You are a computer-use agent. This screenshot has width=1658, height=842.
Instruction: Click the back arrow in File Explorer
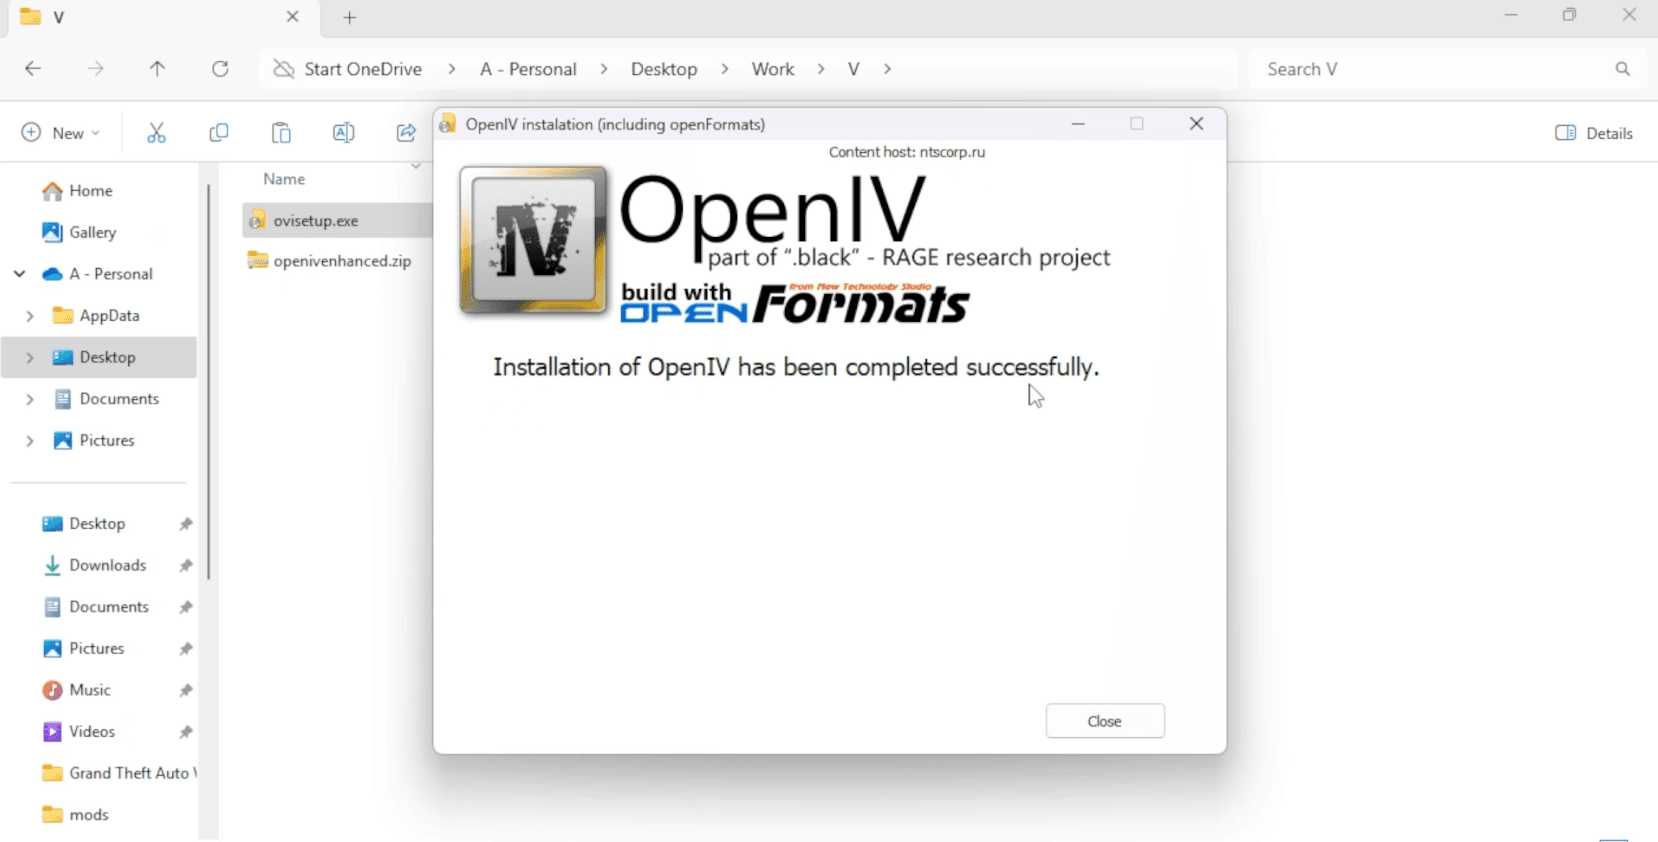pos(33,69)
